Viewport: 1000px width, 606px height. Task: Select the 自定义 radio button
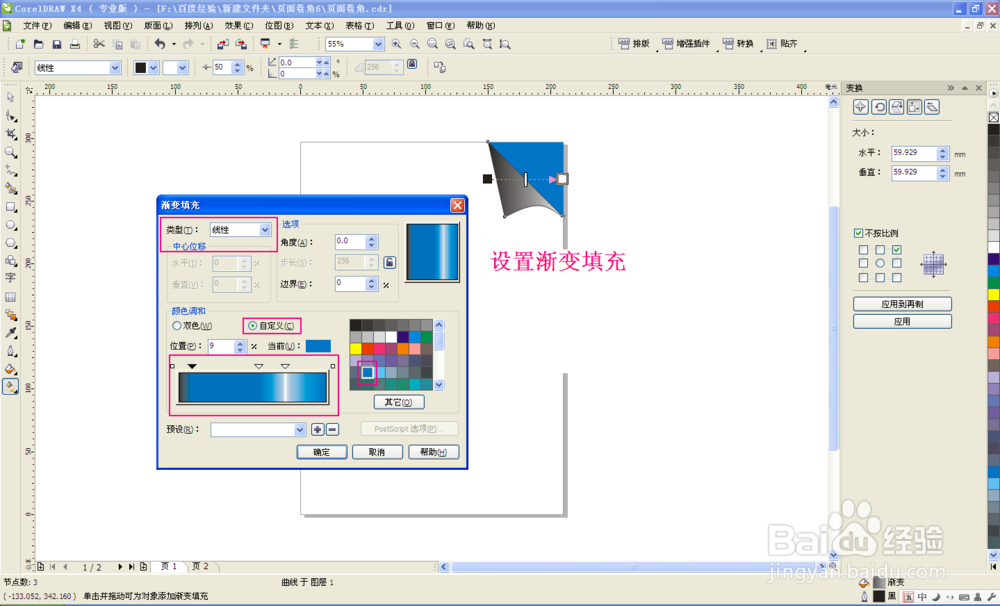(251, 325)
